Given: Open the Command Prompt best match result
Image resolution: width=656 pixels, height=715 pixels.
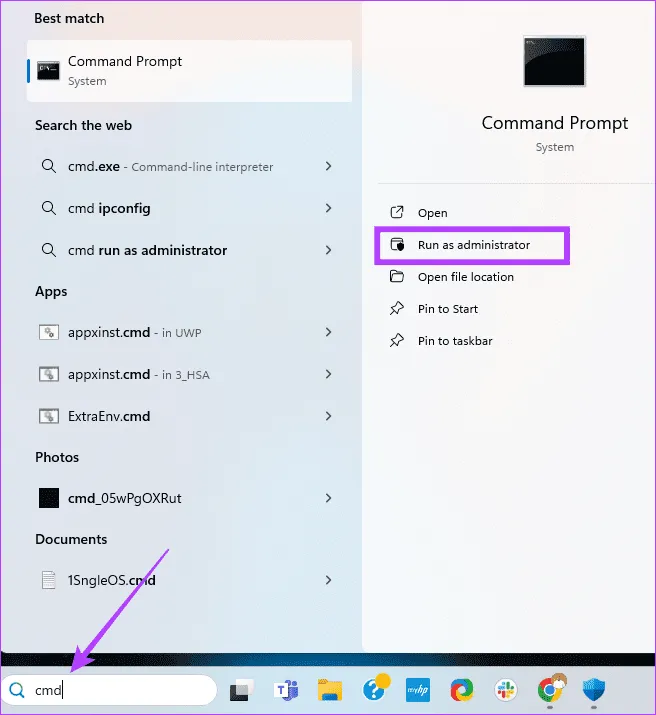Looking at the screenshot, I should coord(189,71).
